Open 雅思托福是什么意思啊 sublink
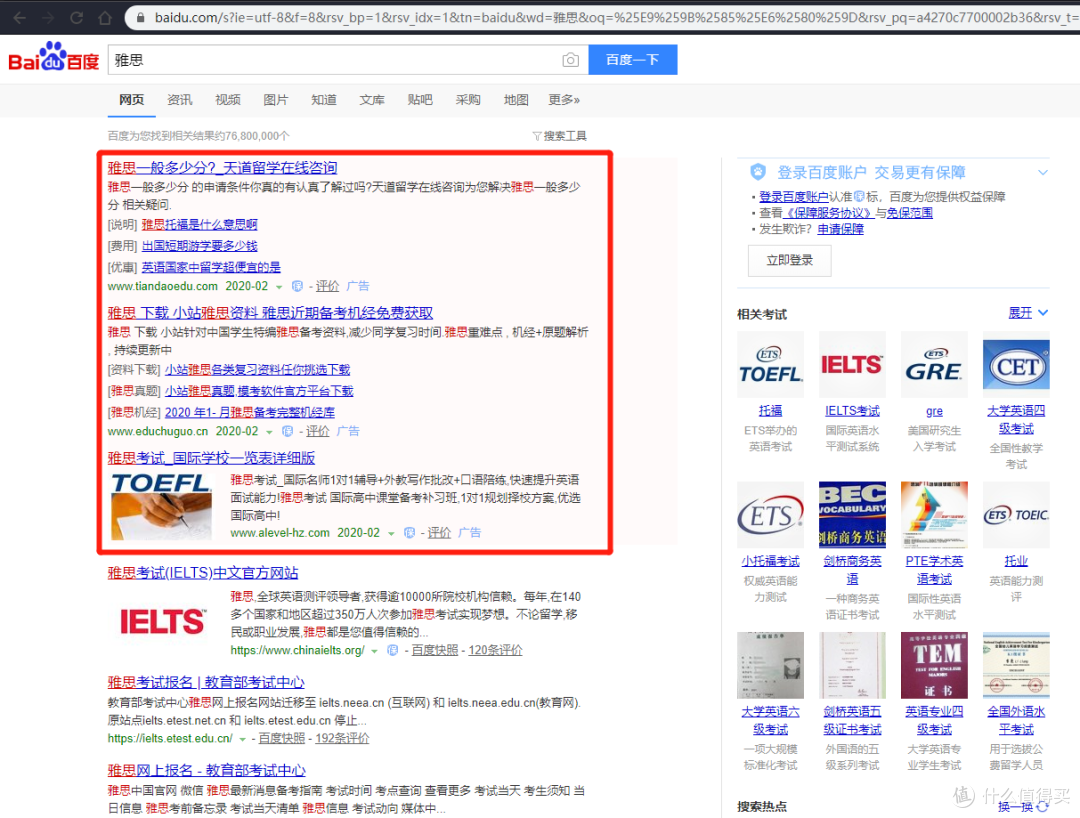Viewport: 1080px width, 818px height. click(200, 224)
